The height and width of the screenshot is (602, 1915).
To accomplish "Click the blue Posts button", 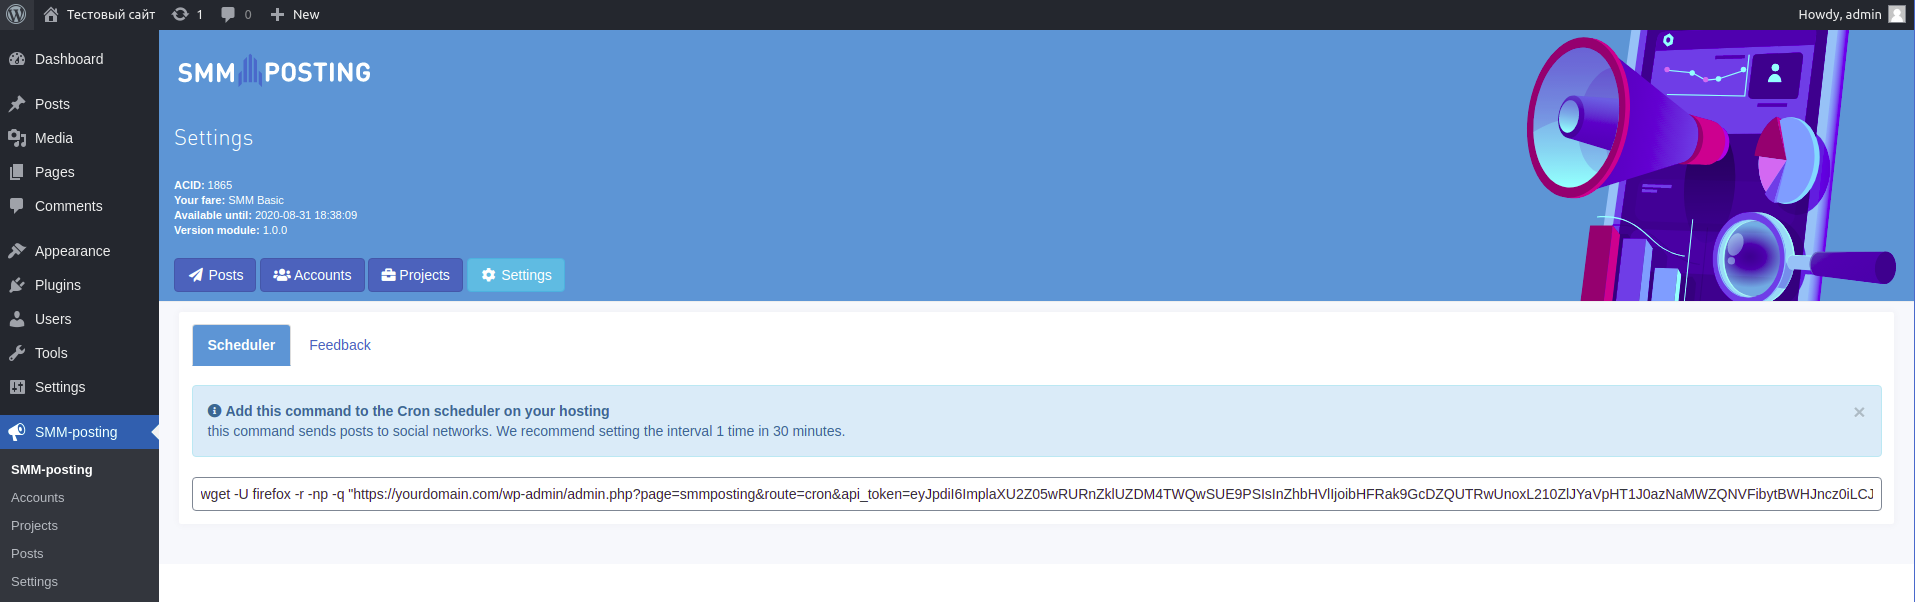I will click(215, 275).
